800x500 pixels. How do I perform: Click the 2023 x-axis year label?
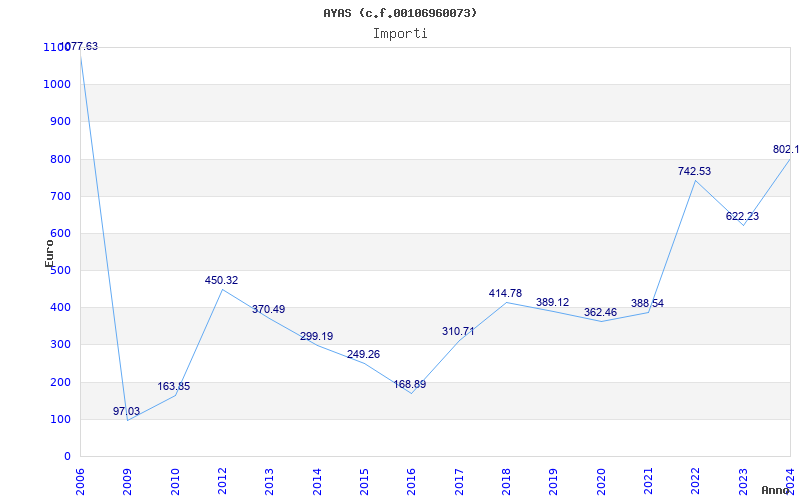point(742,482)
